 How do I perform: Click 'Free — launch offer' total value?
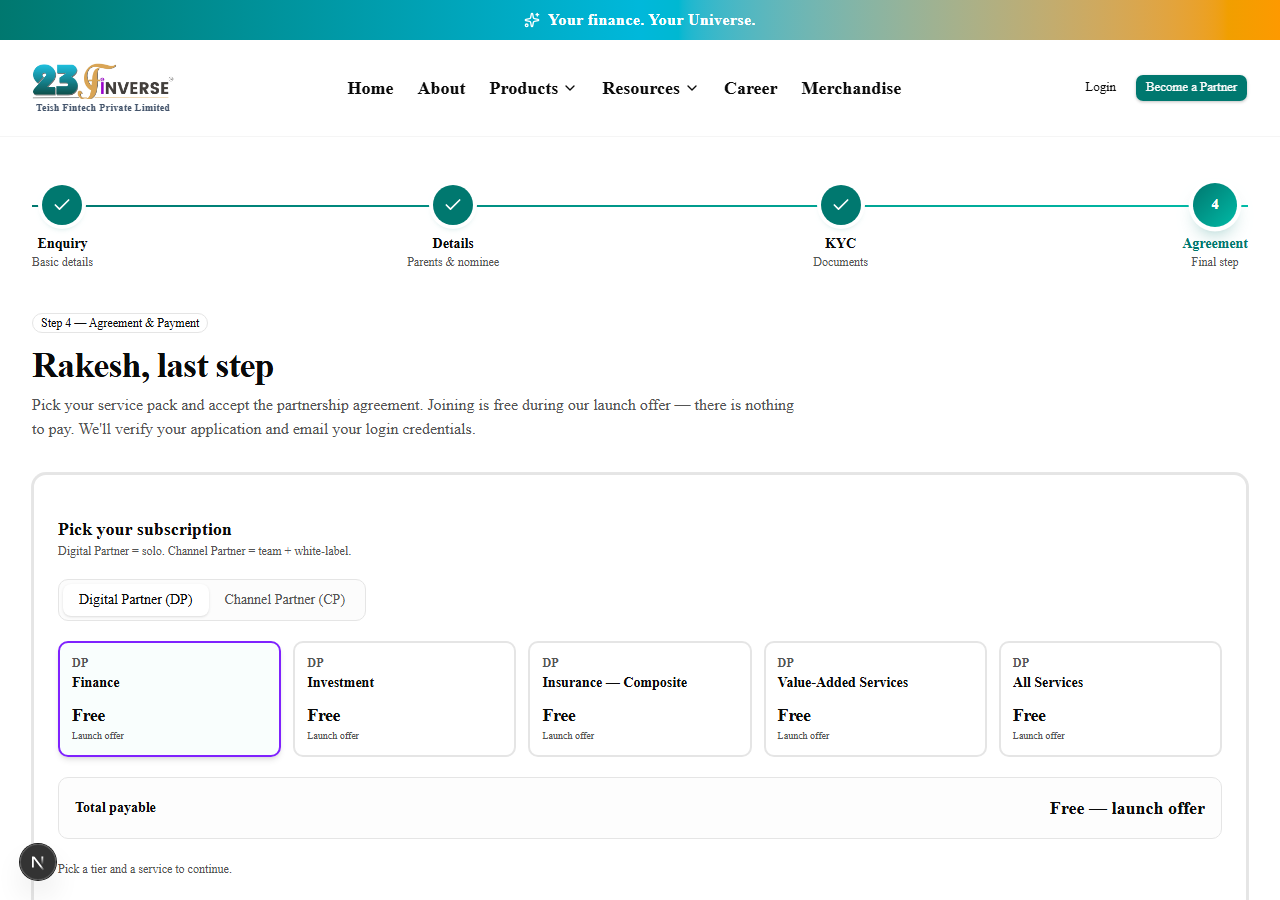(x=1127, y=808)
